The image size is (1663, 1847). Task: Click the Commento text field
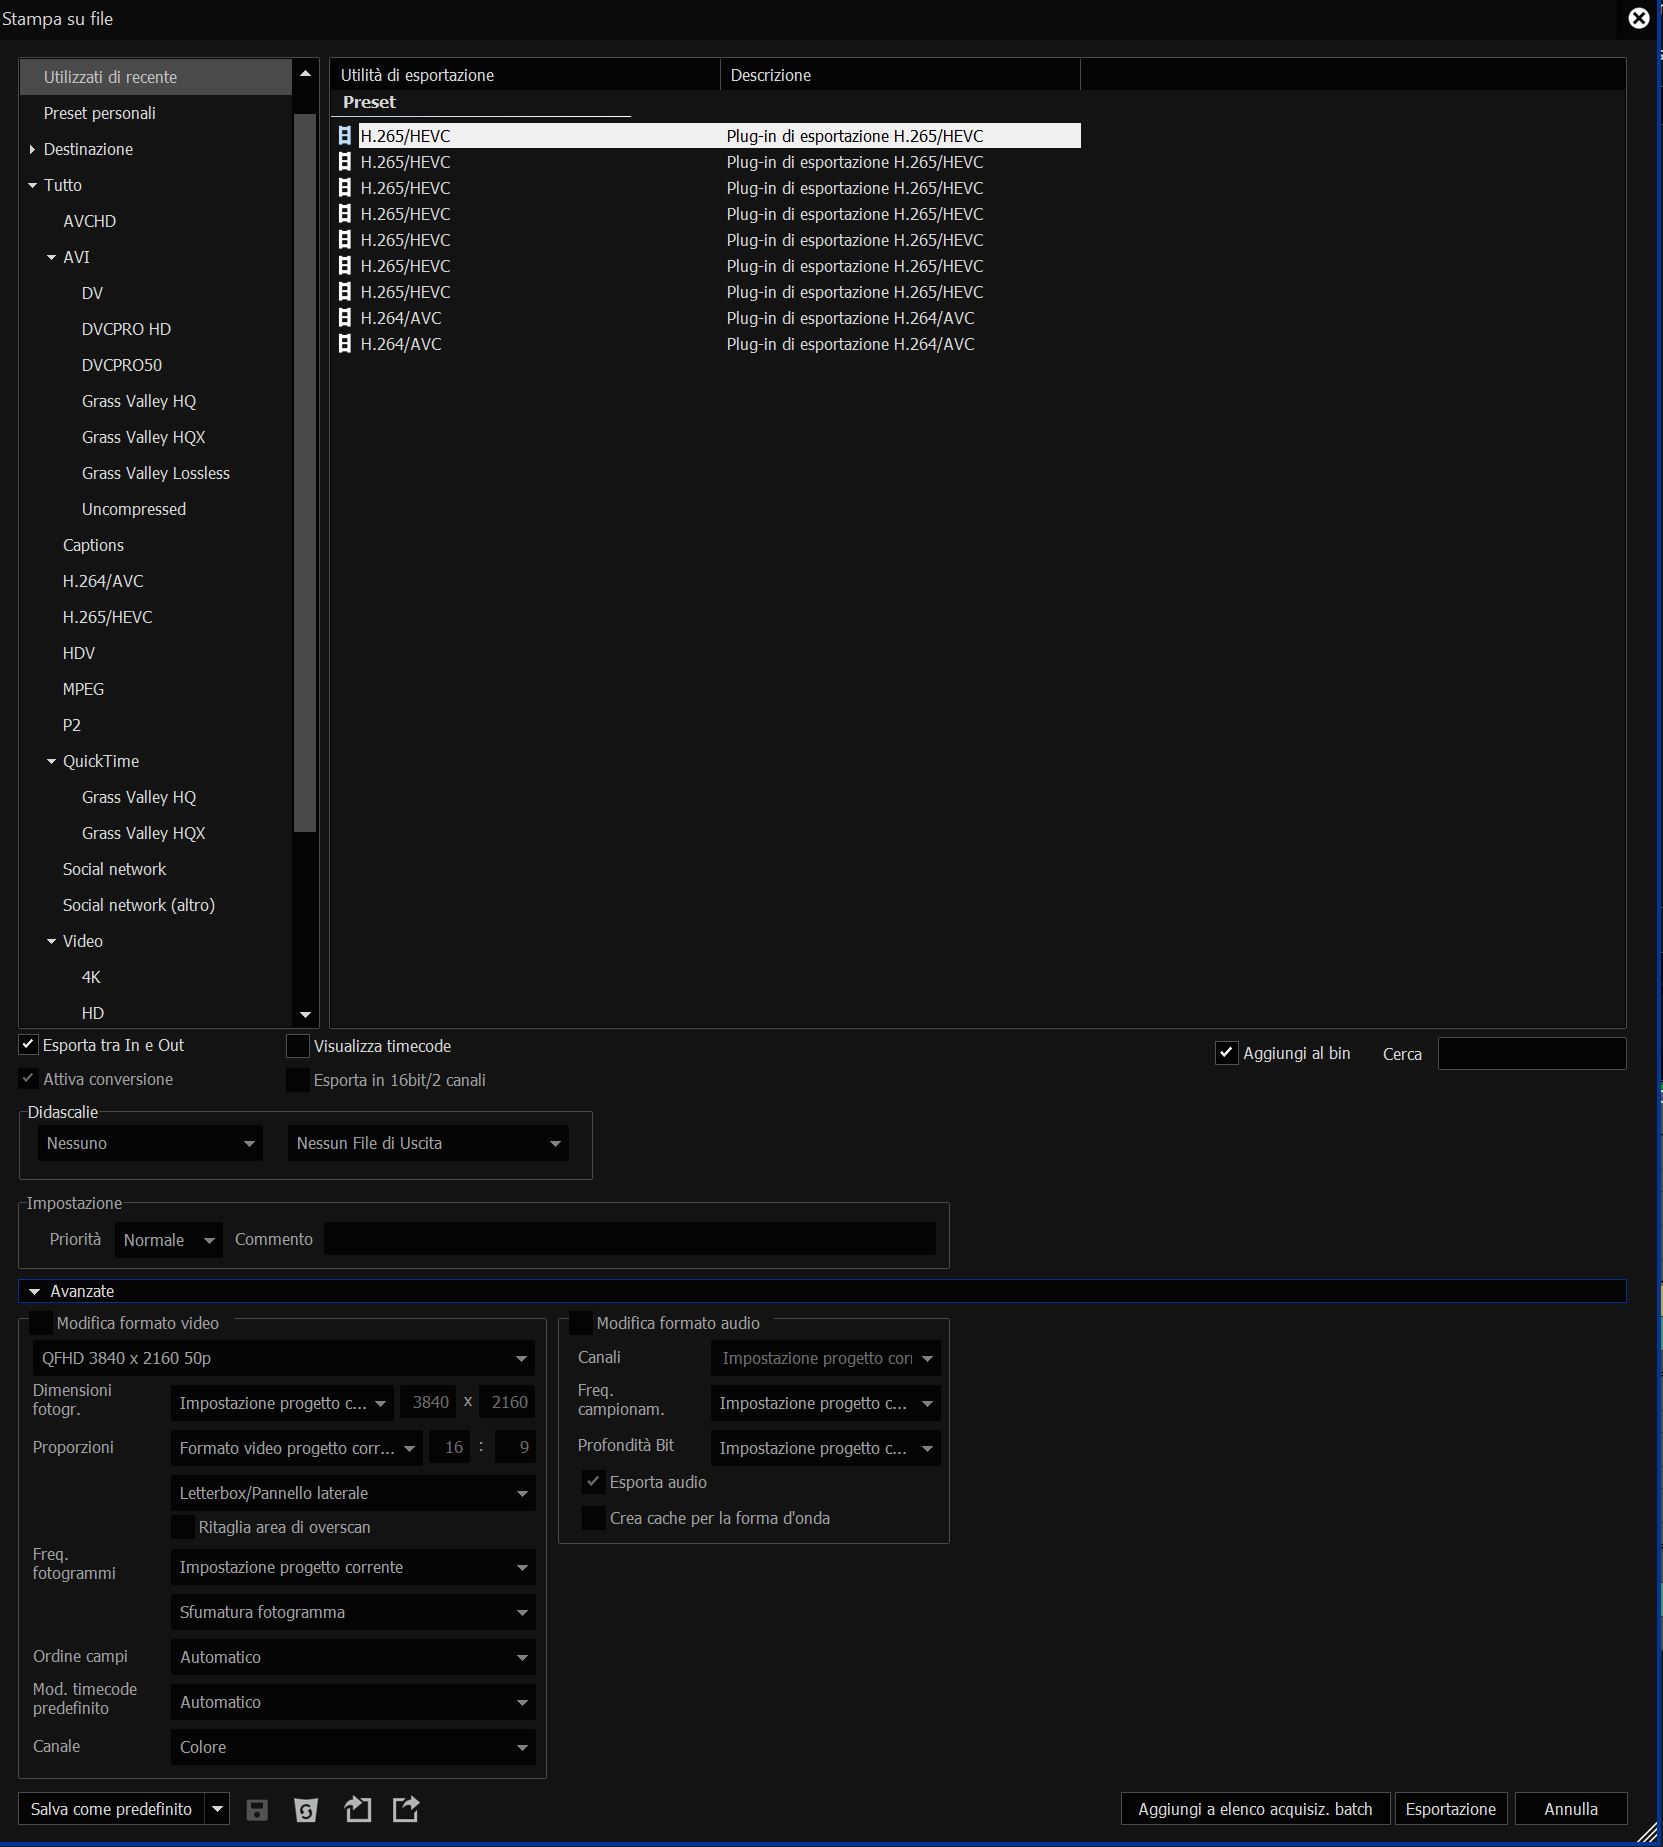tap(630, 1239)
